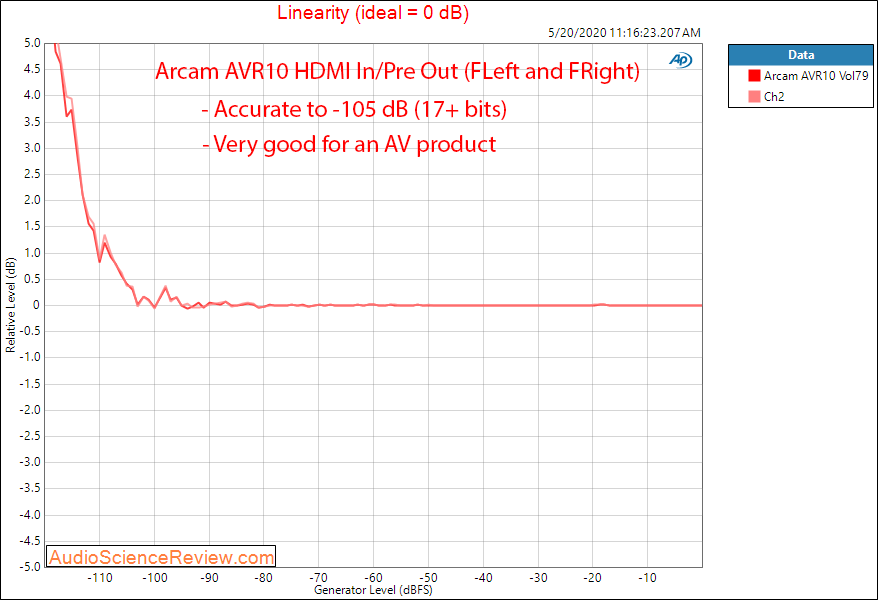Click the Accurate to -105 dB annotation
Image resolution: width=878 pixels, height=600 pixels.
pos(354,109)
